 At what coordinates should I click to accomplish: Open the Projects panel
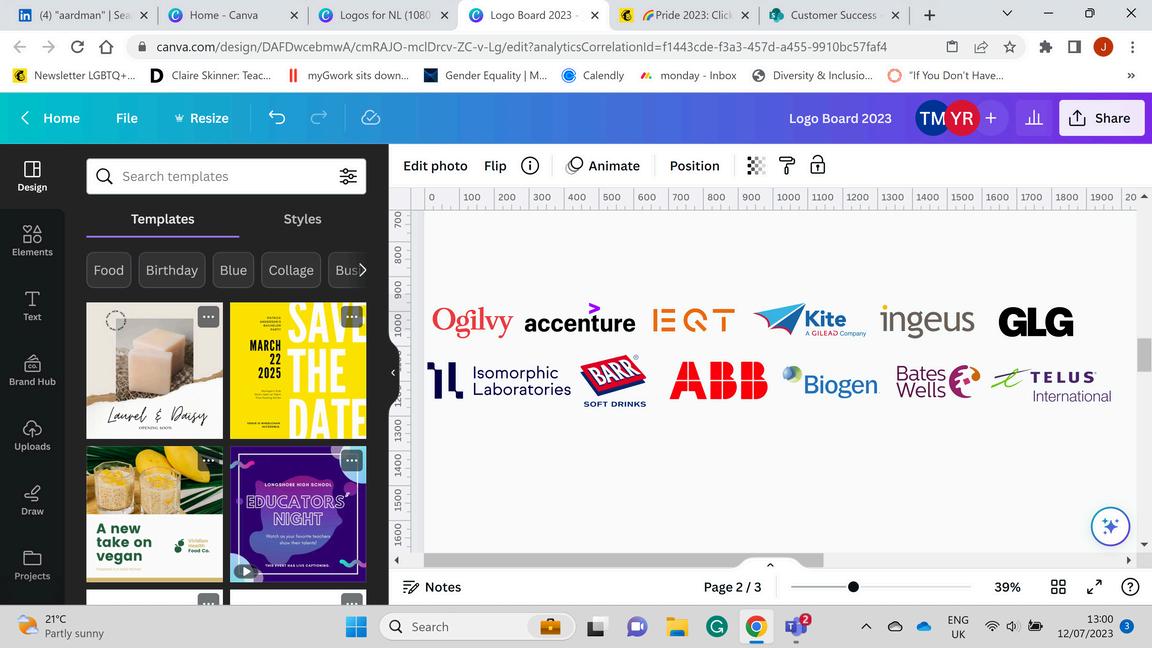(32, 565)
